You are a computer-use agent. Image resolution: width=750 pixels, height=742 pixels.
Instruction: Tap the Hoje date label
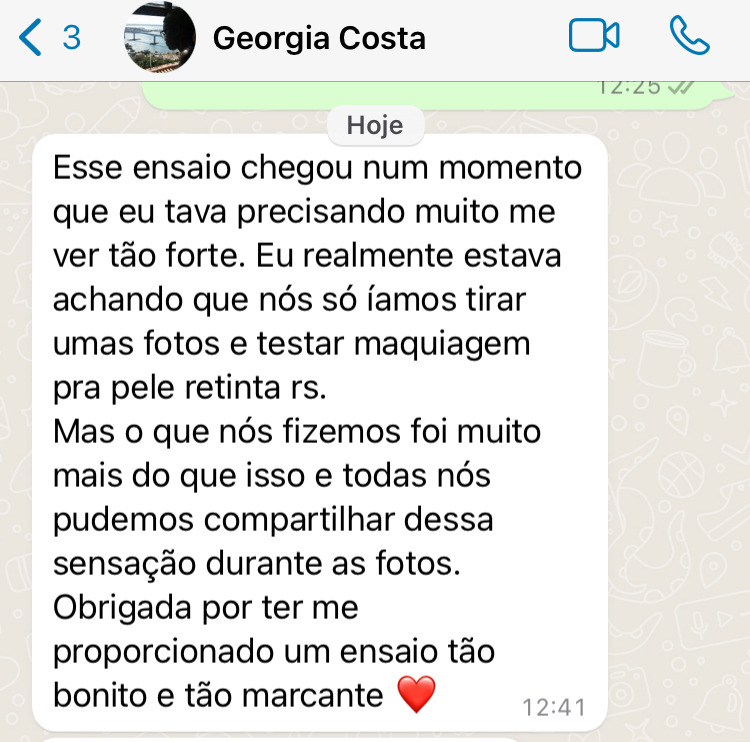375,125
